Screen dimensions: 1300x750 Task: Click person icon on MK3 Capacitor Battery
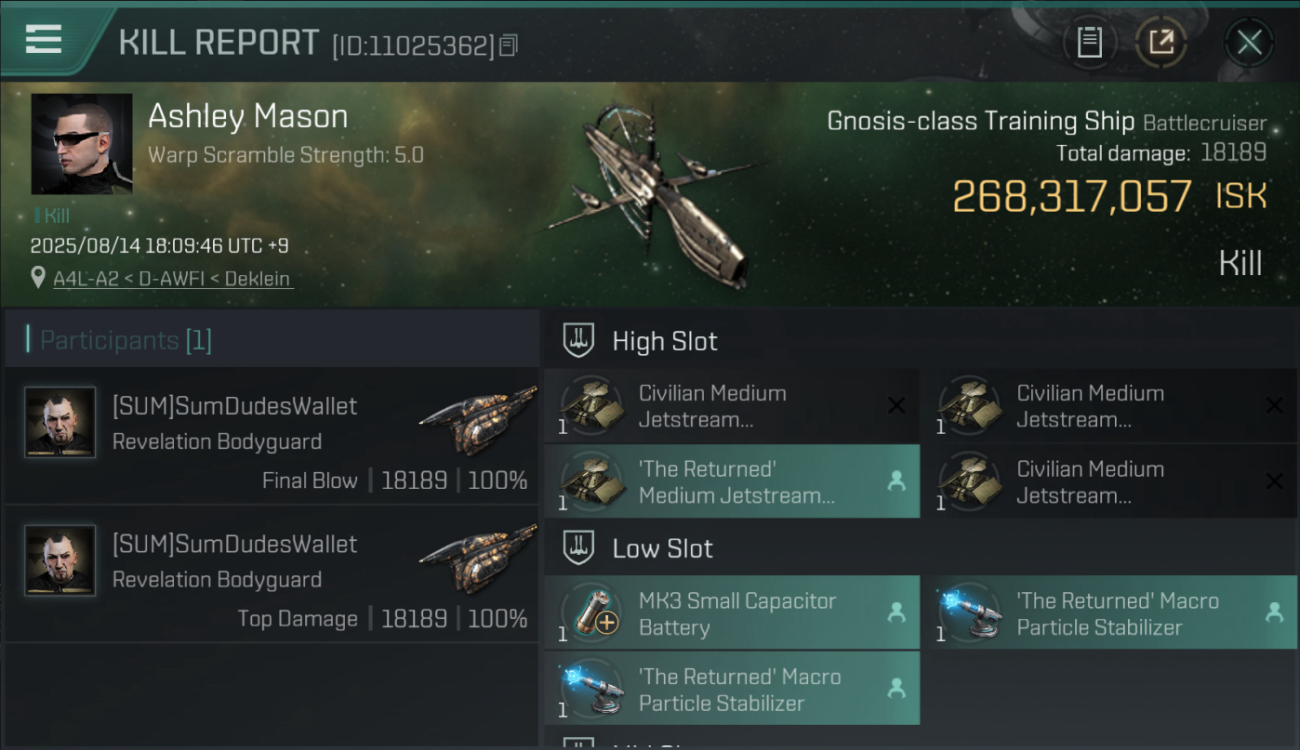click(x=896, y=613)
